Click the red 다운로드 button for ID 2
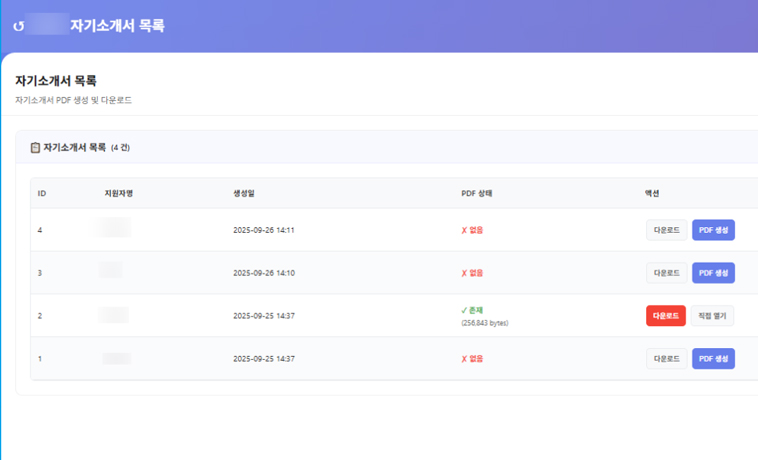The image size is (758, 460). click(x=665, y=316)
